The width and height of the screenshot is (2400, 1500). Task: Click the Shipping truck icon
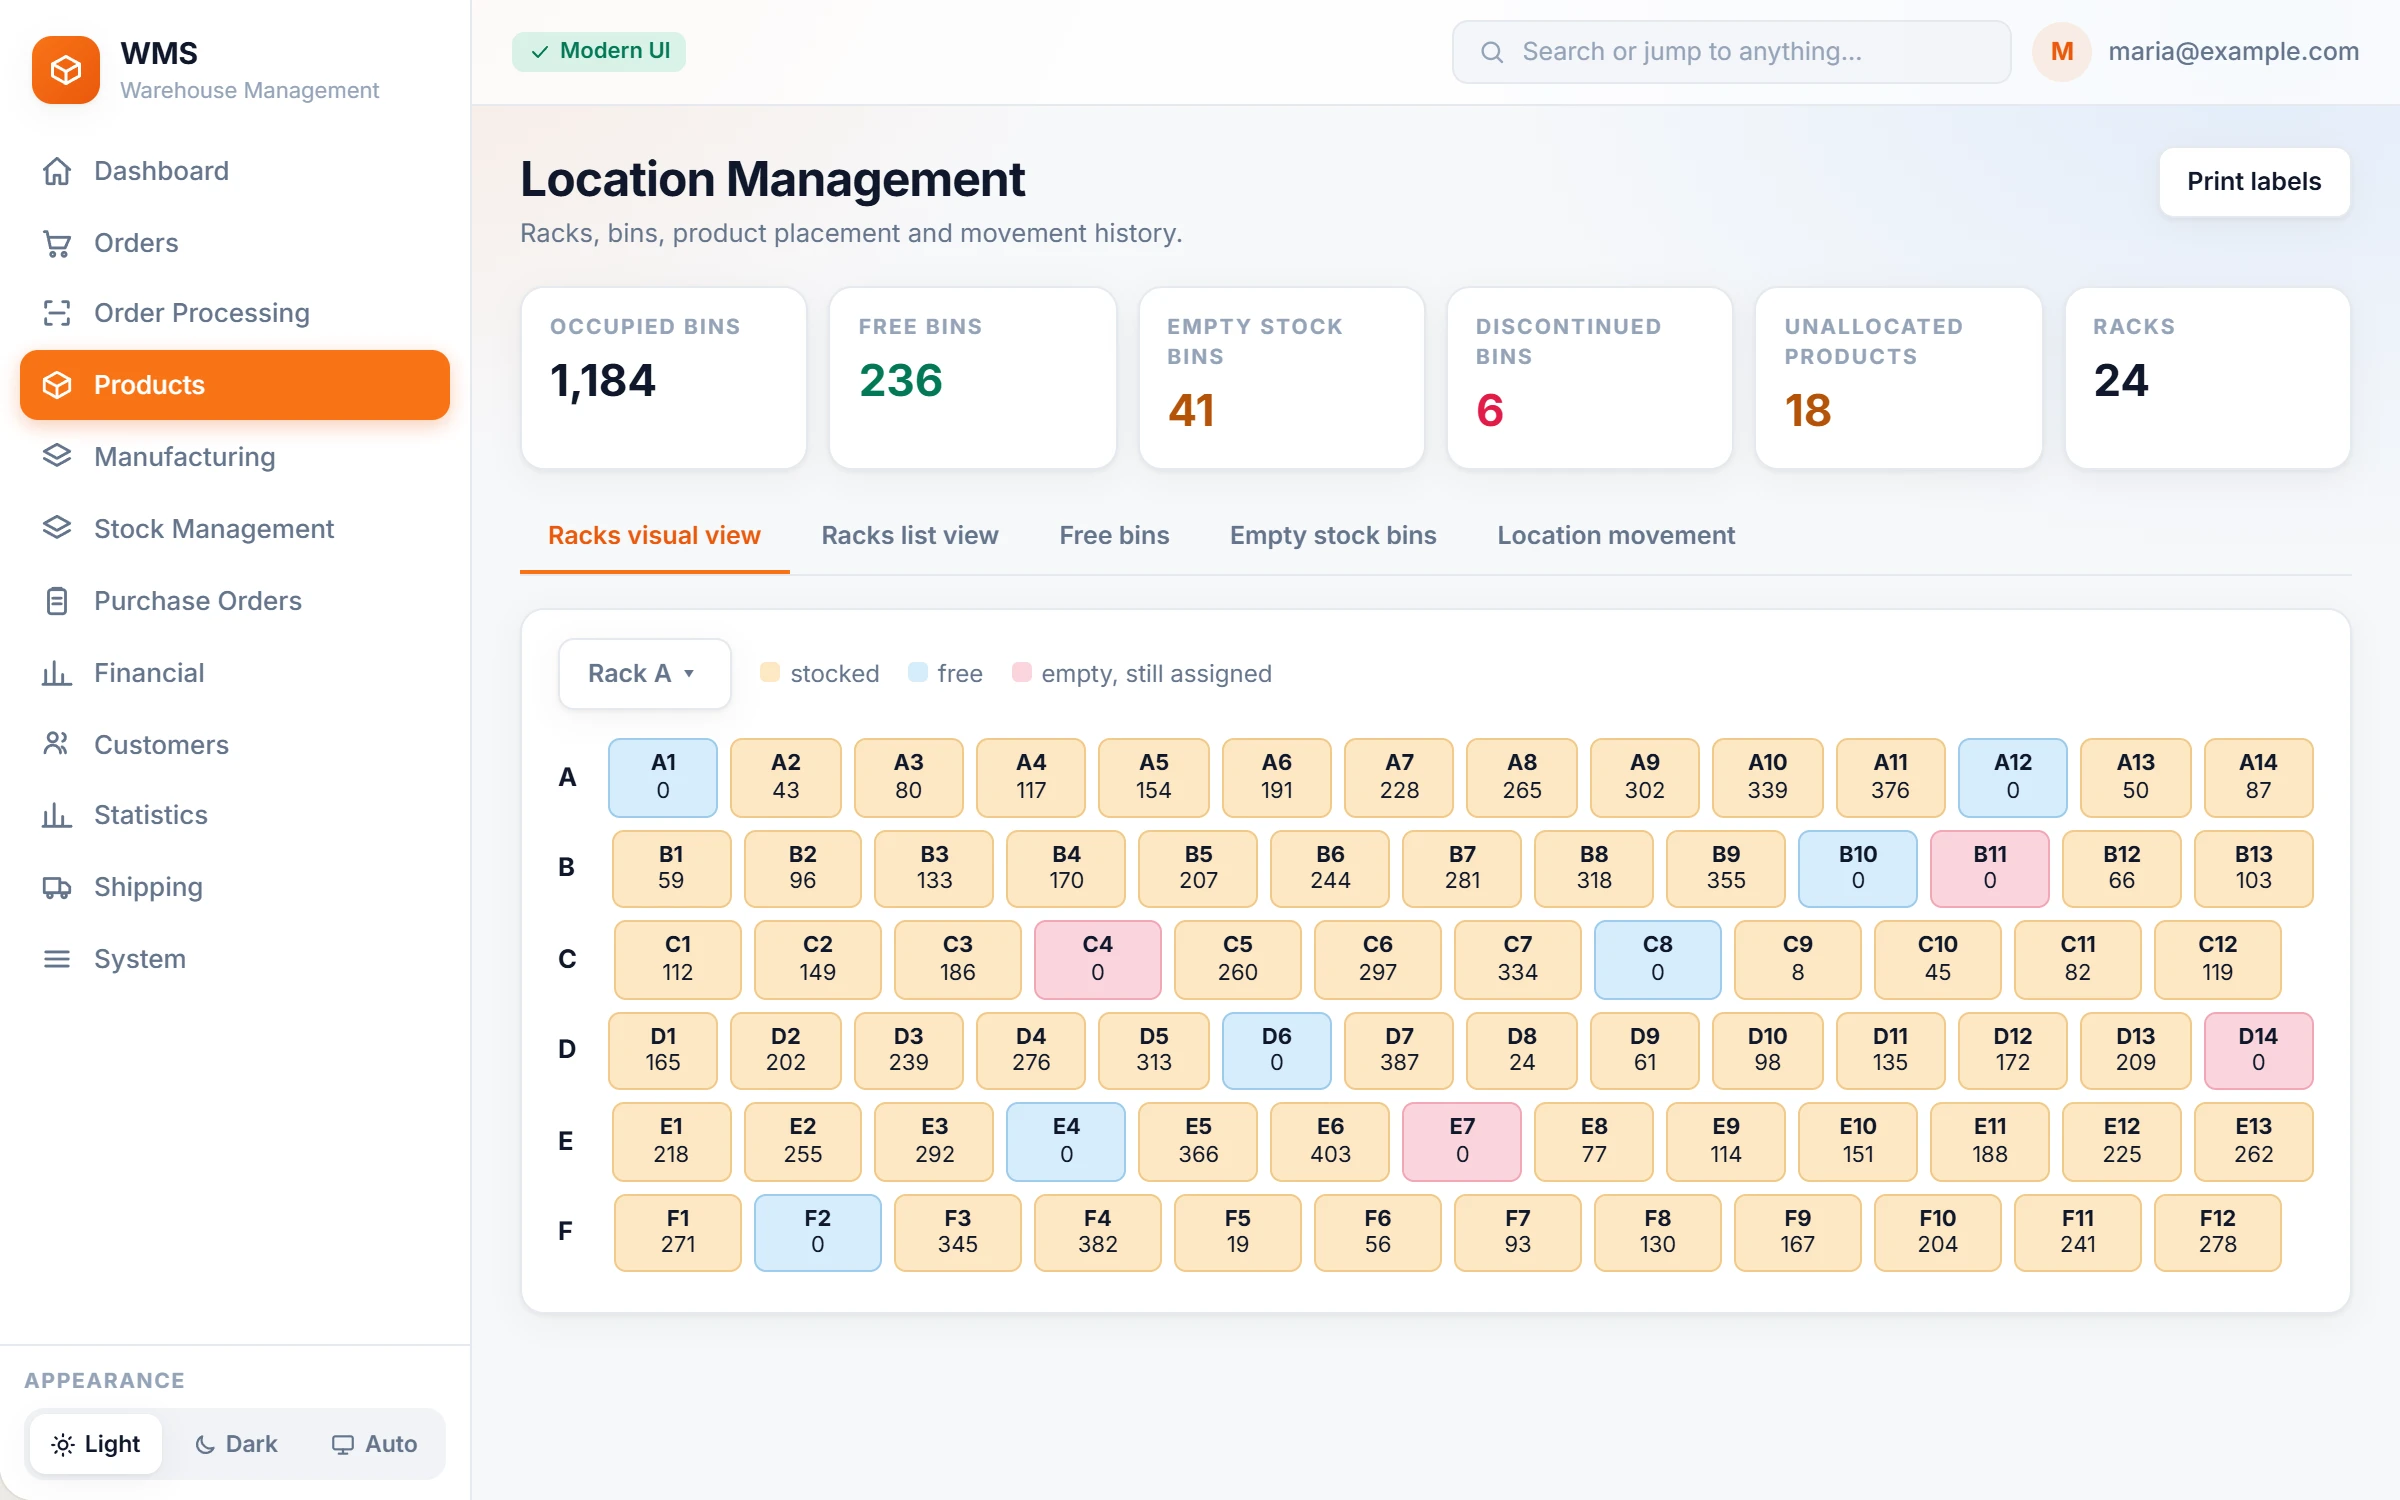pyautogui.click(x=57, y=887)
